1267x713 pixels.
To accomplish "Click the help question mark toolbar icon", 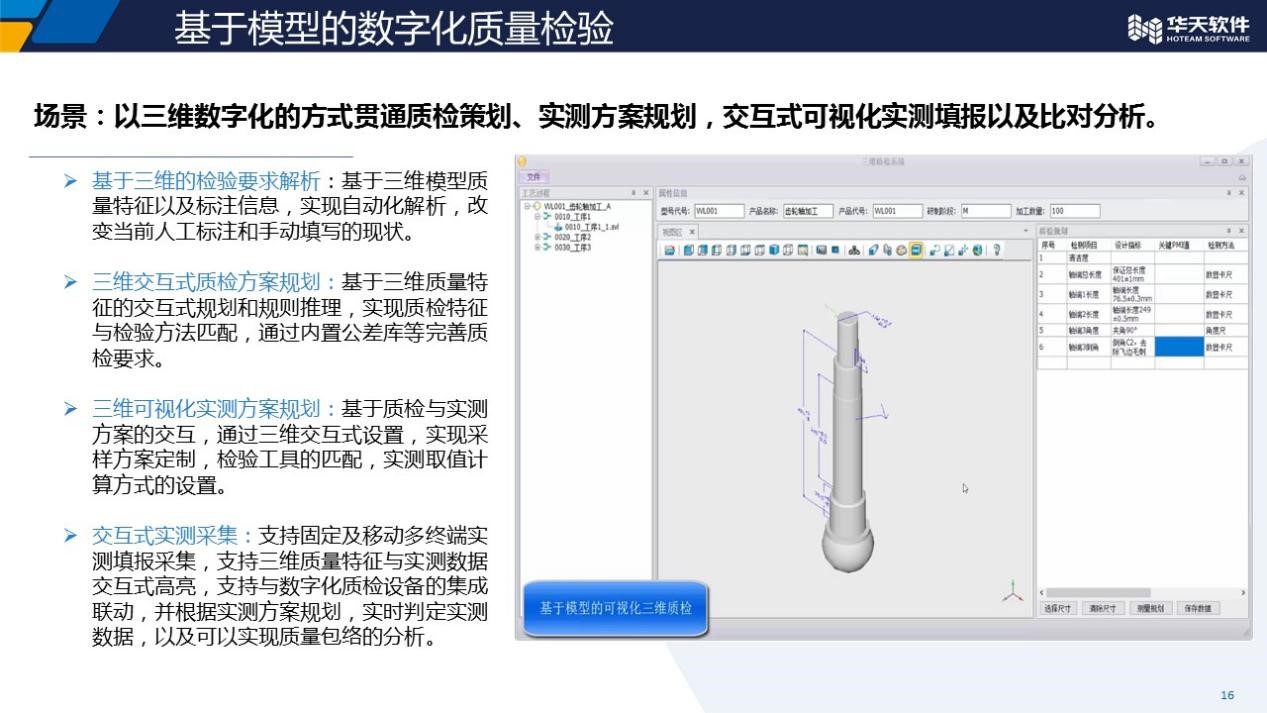I will 996,250.
